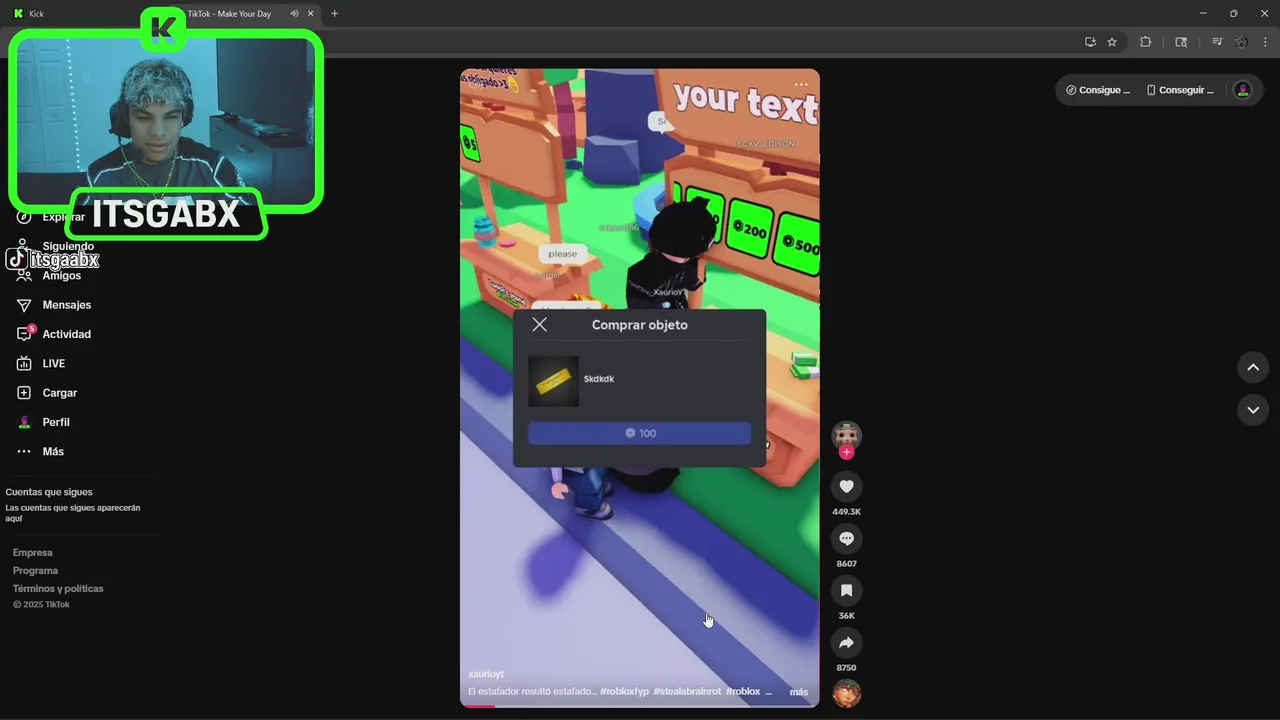Screen dimensions: 1280x720
Task: Follow creator with red plus badge
Action: (x=846, y=452)
